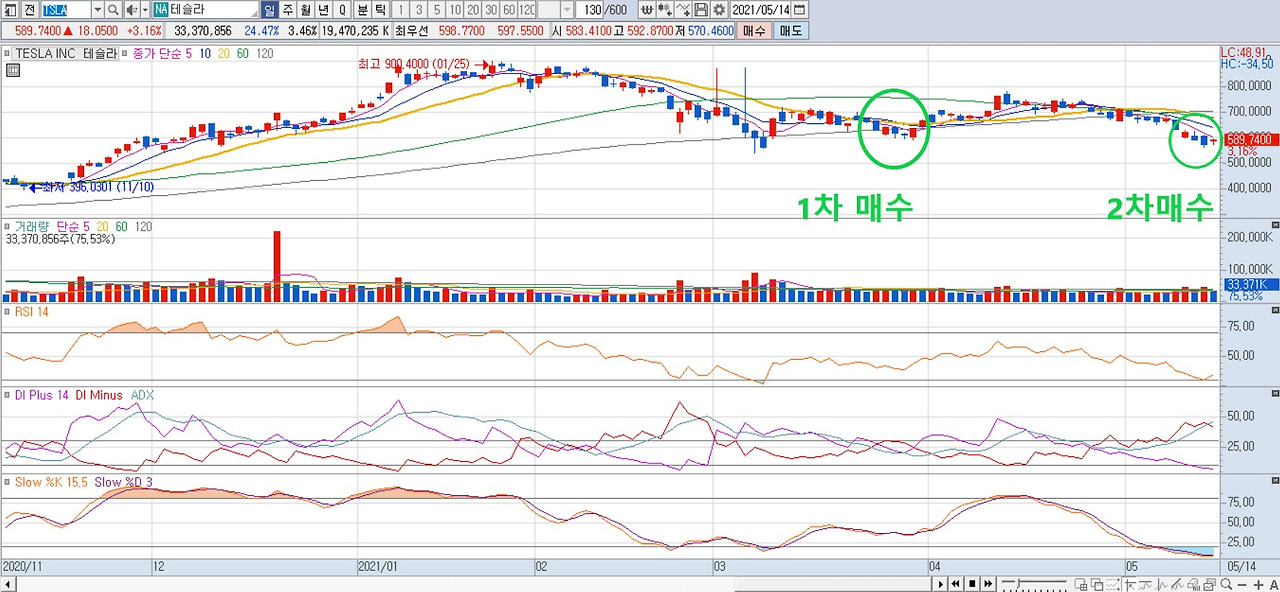Click the ADX indicator label

point(143,395)
